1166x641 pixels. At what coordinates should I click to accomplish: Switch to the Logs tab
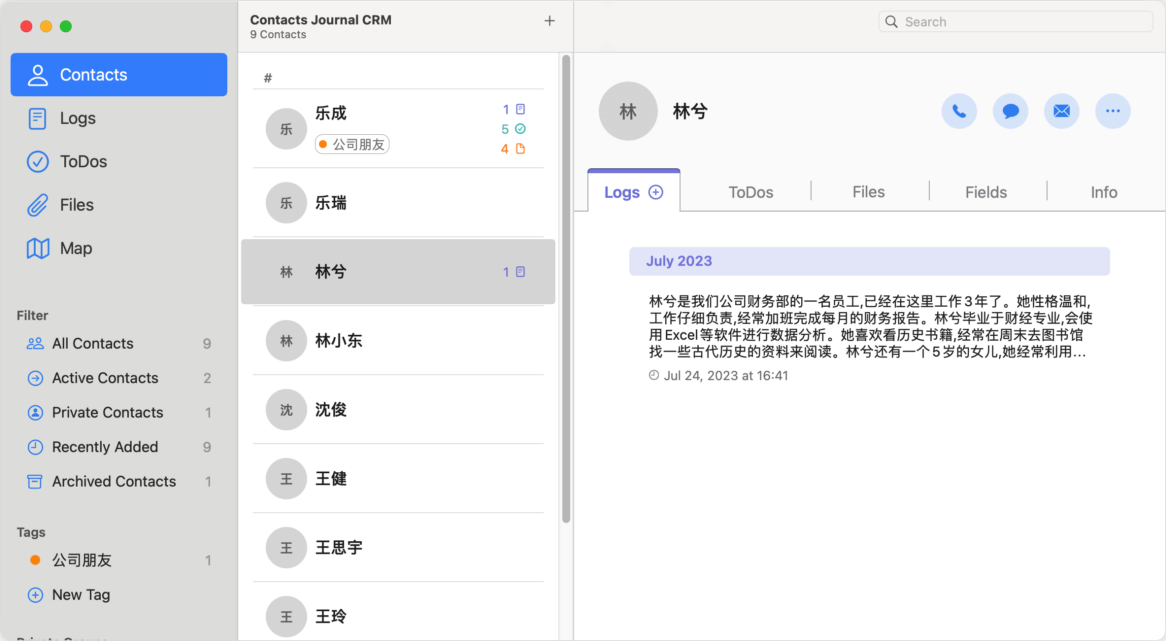pos(634,191)
